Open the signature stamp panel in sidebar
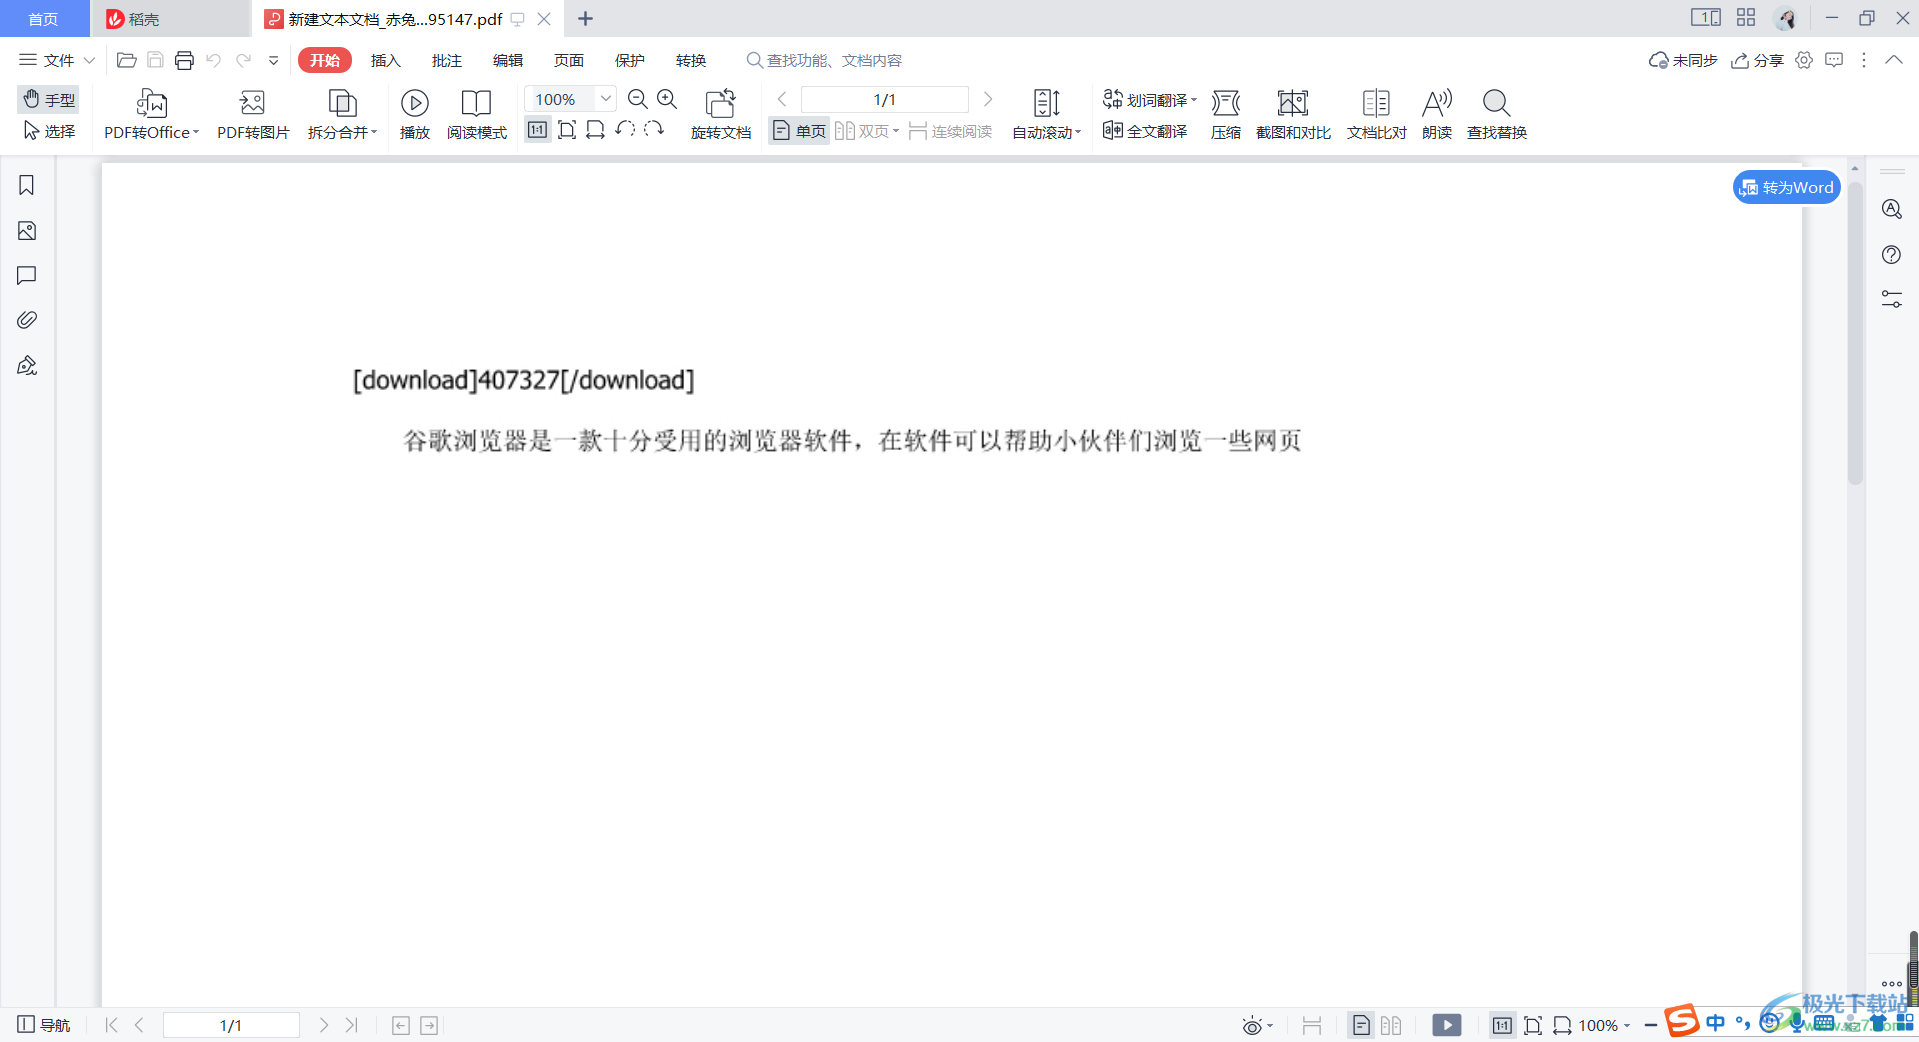Image resolution: width=1919 pixels, height=1042 pixels. 27,365
